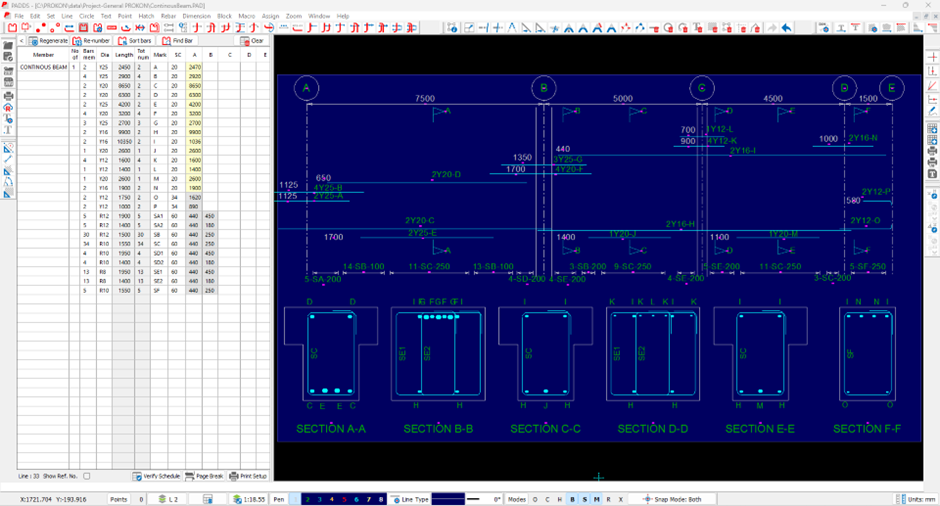The height and width of the screenshot is (506, 940).
Task: Select red pen number 5
Action: 344,499
